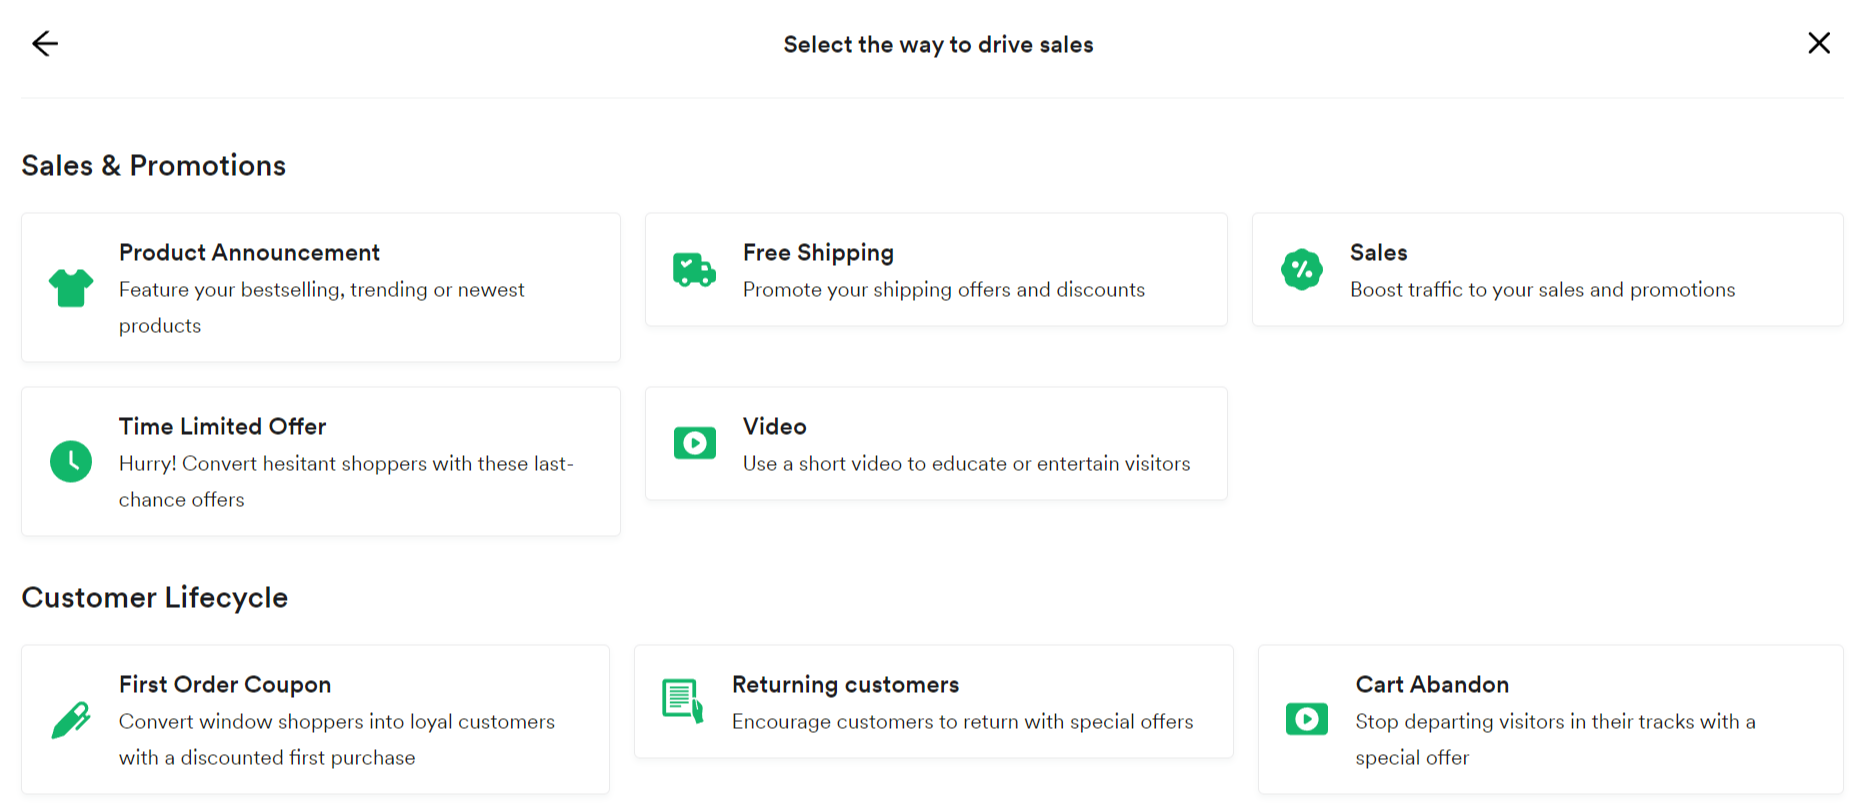
Task: Pick the Sales card heading
Action: coord(1378,252)
